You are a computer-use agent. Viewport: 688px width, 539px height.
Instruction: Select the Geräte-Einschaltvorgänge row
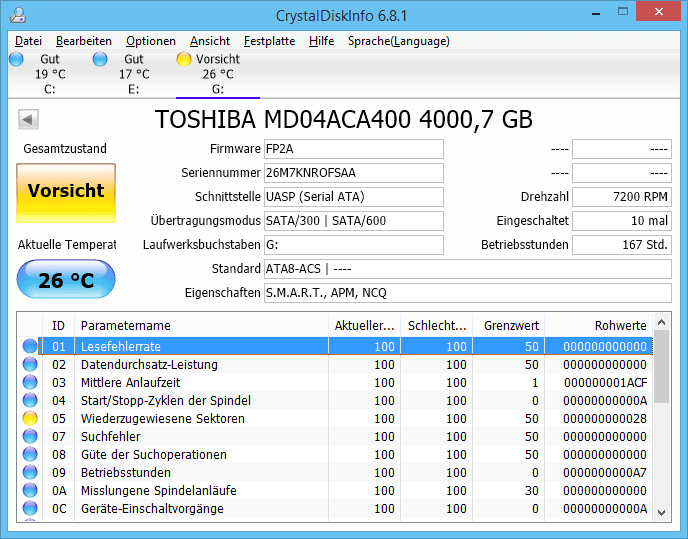click(x=337, y=508)
